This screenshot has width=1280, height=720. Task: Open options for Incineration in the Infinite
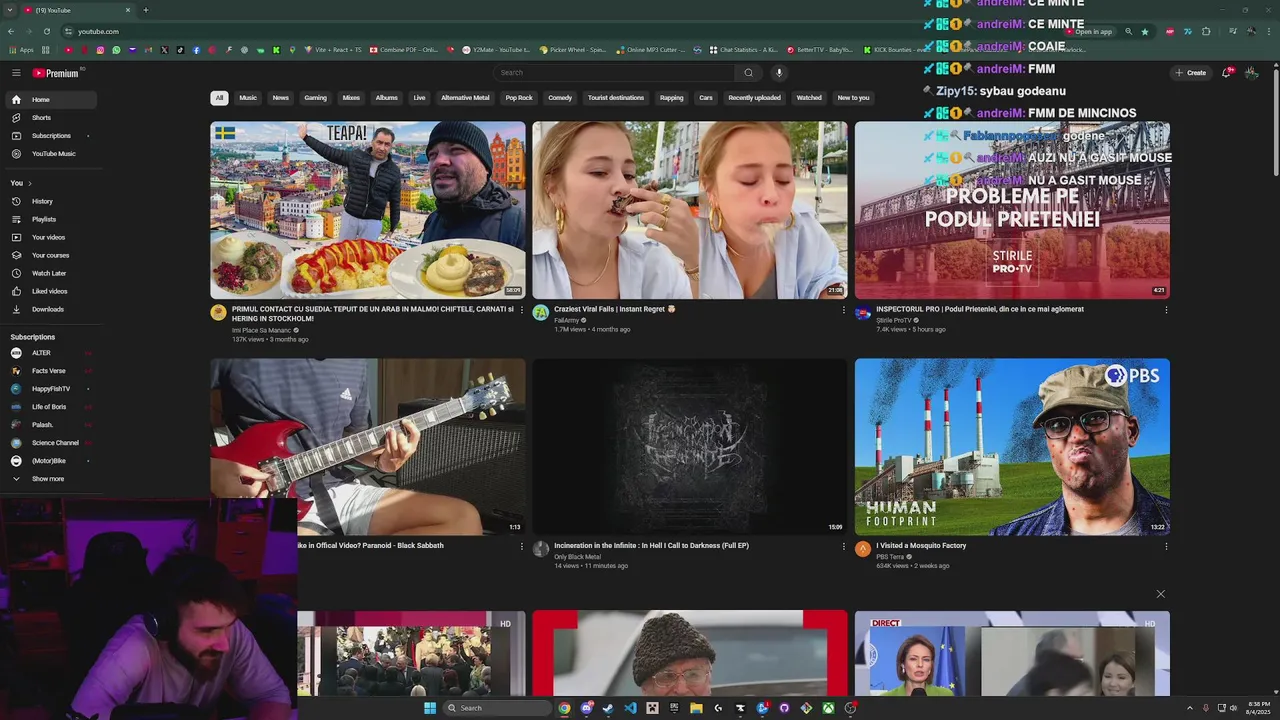[x=843, y=546]
